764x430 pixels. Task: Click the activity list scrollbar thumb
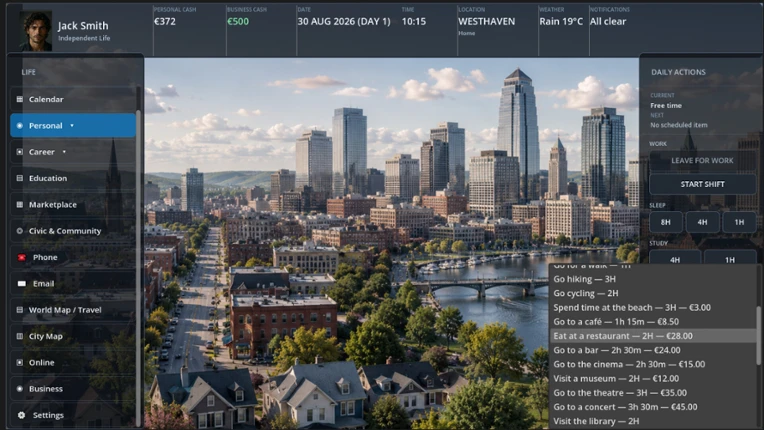(758, 335)
